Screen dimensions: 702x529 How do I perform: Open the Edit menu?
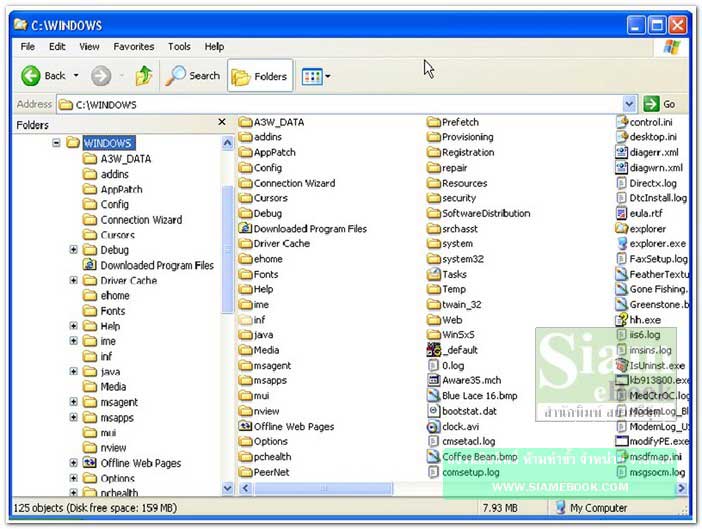57,47
